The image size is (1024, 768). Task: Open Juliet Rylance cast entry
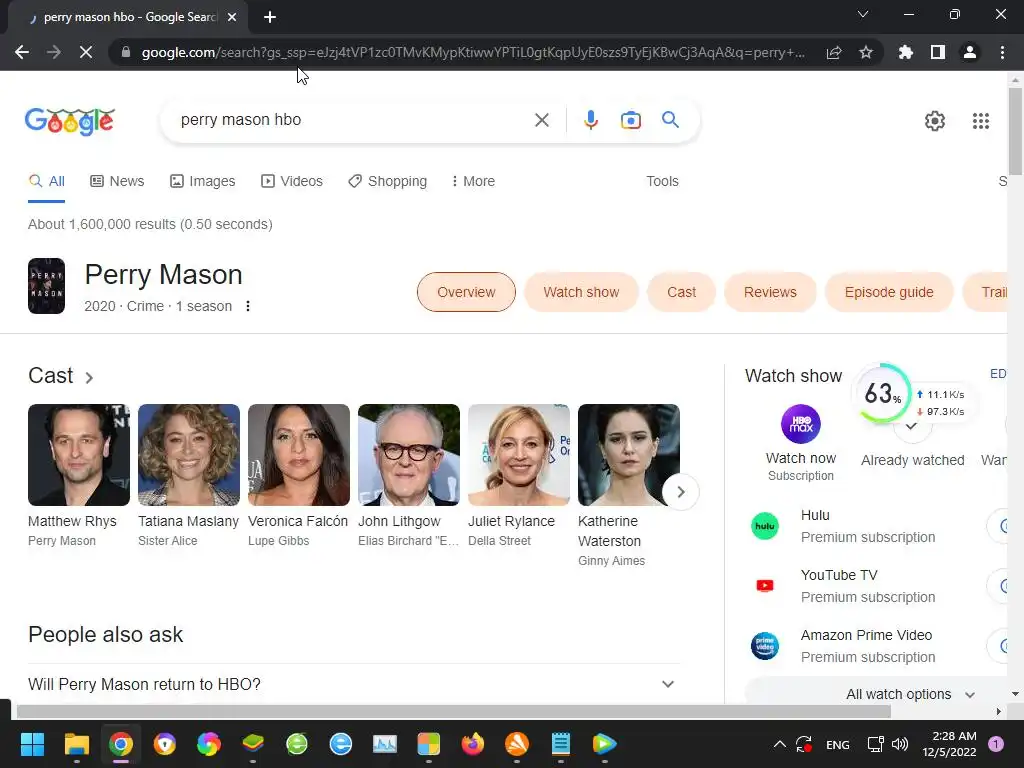(x=519, y=475)
